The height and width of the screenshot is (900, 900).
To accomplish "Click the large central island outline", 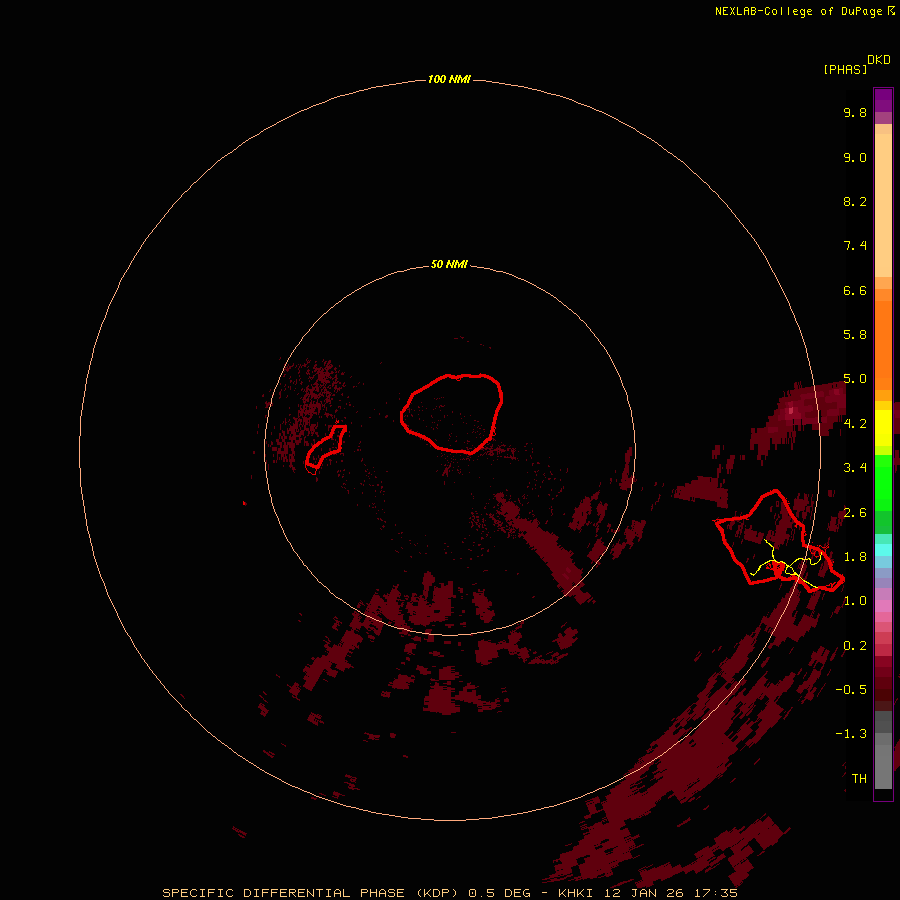I will 452,413.
